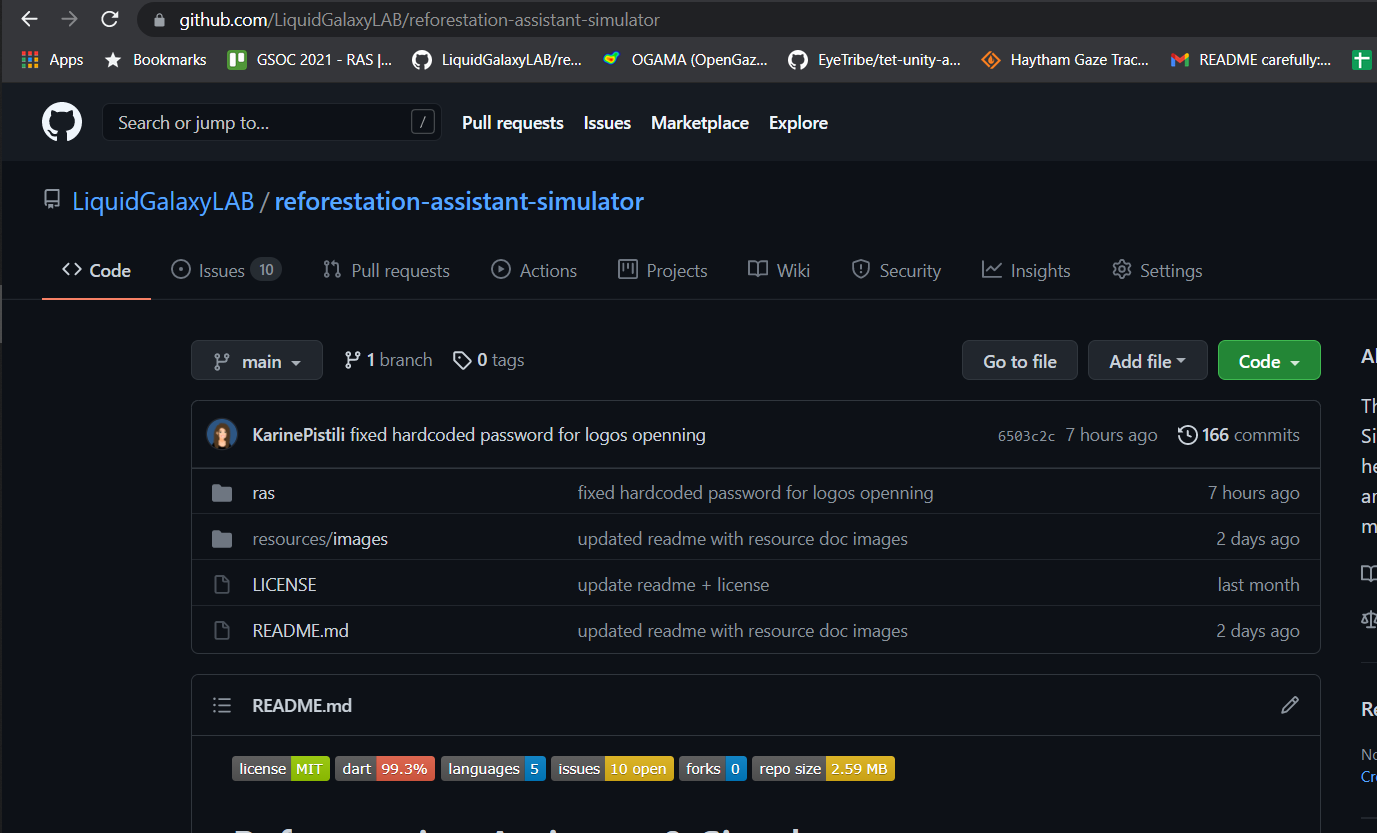The width and height of the screenshot is (1377, 833).
Task: Open commit 6503c2c link
Action: click(1026, 435)
